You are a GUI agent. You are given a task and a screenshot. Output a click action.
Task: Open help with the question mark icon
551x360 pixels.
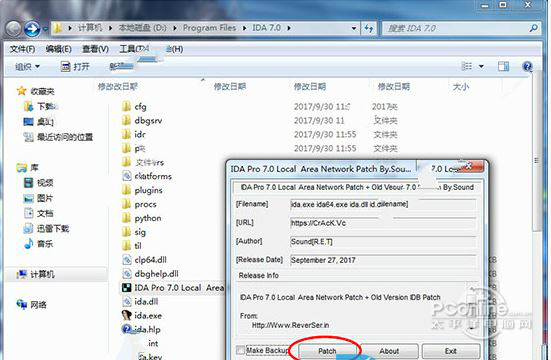pos(527,66)
